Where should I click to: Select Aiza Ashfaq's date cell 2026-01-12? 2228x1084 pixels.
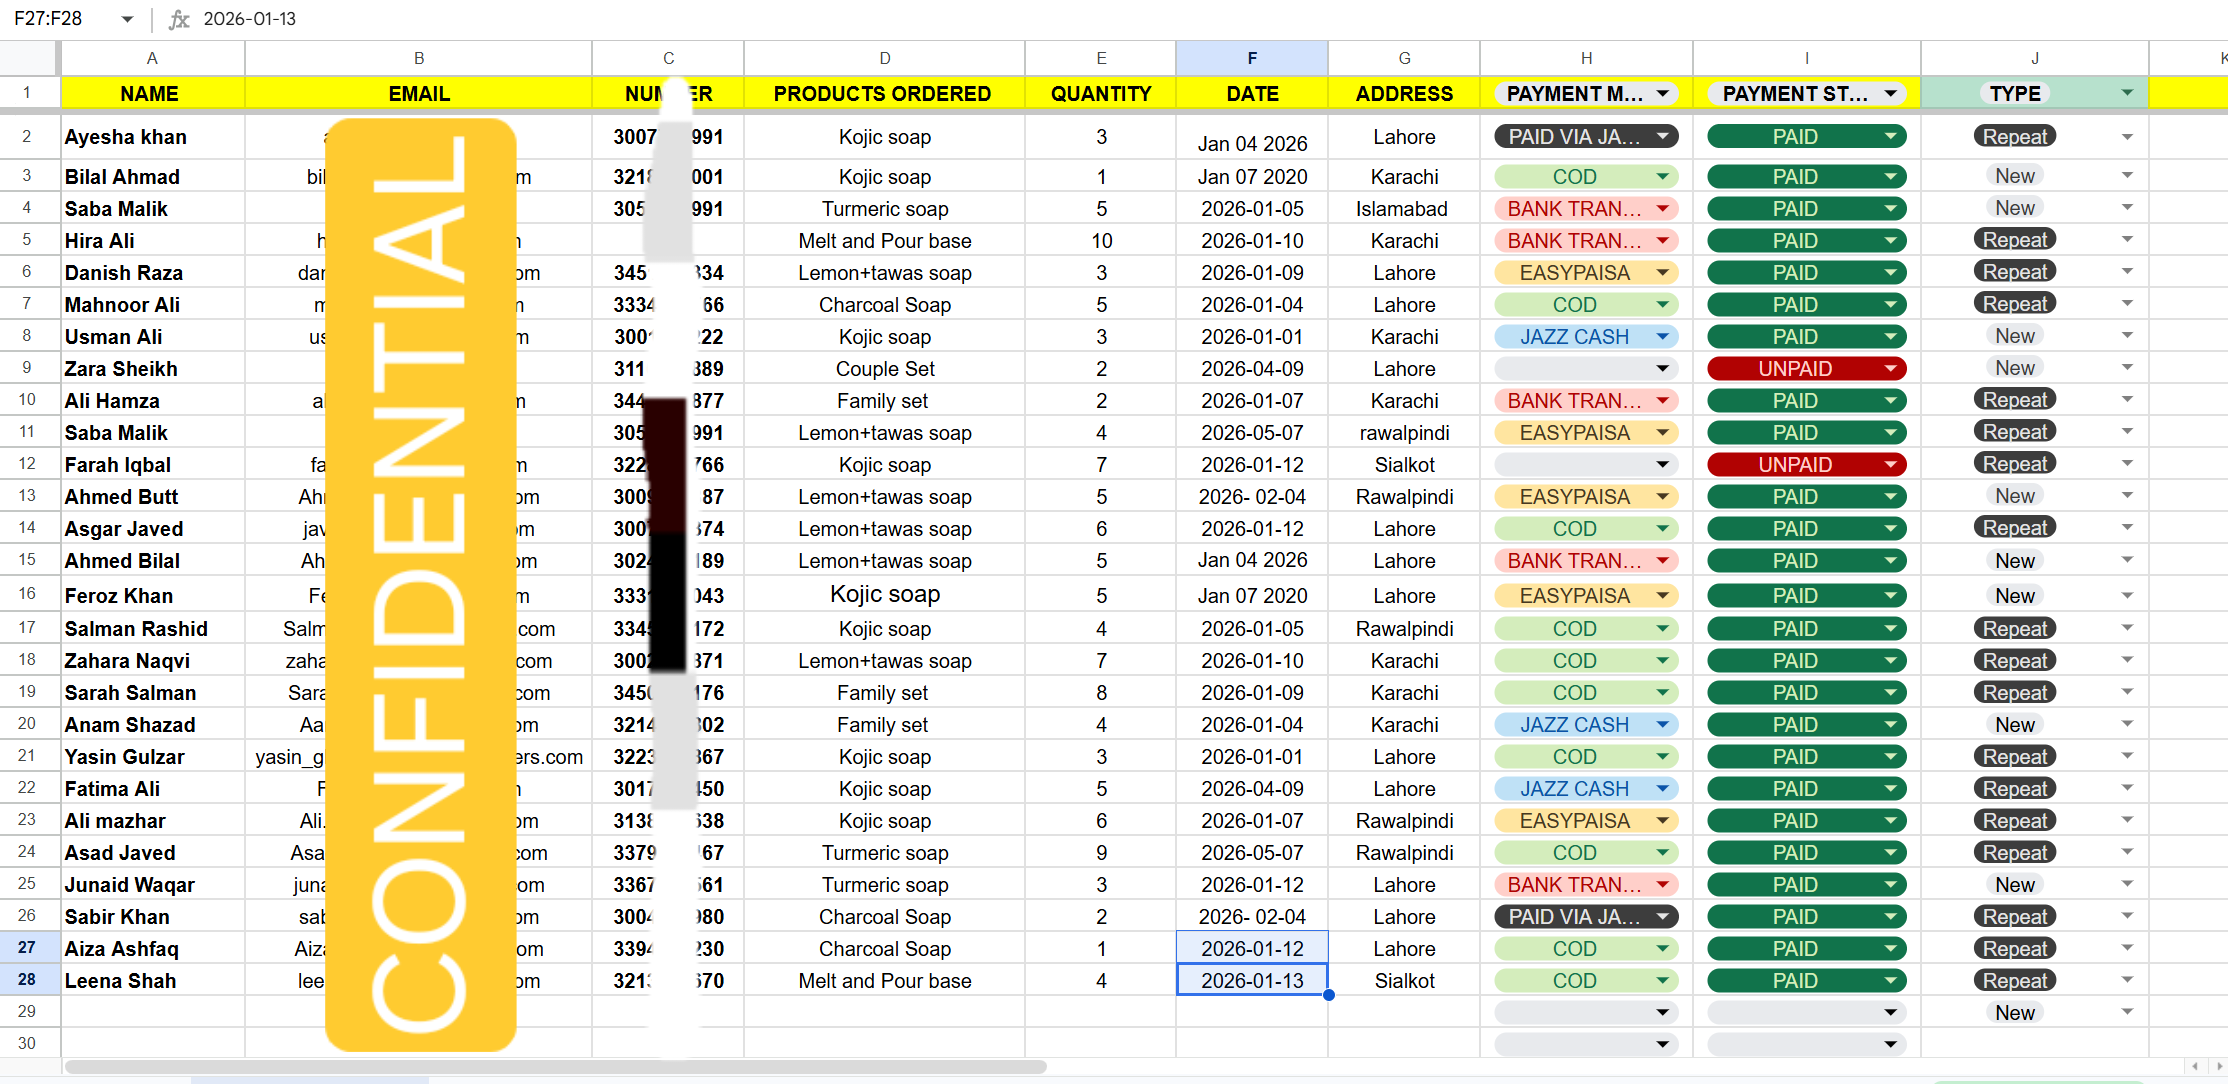1252,949
